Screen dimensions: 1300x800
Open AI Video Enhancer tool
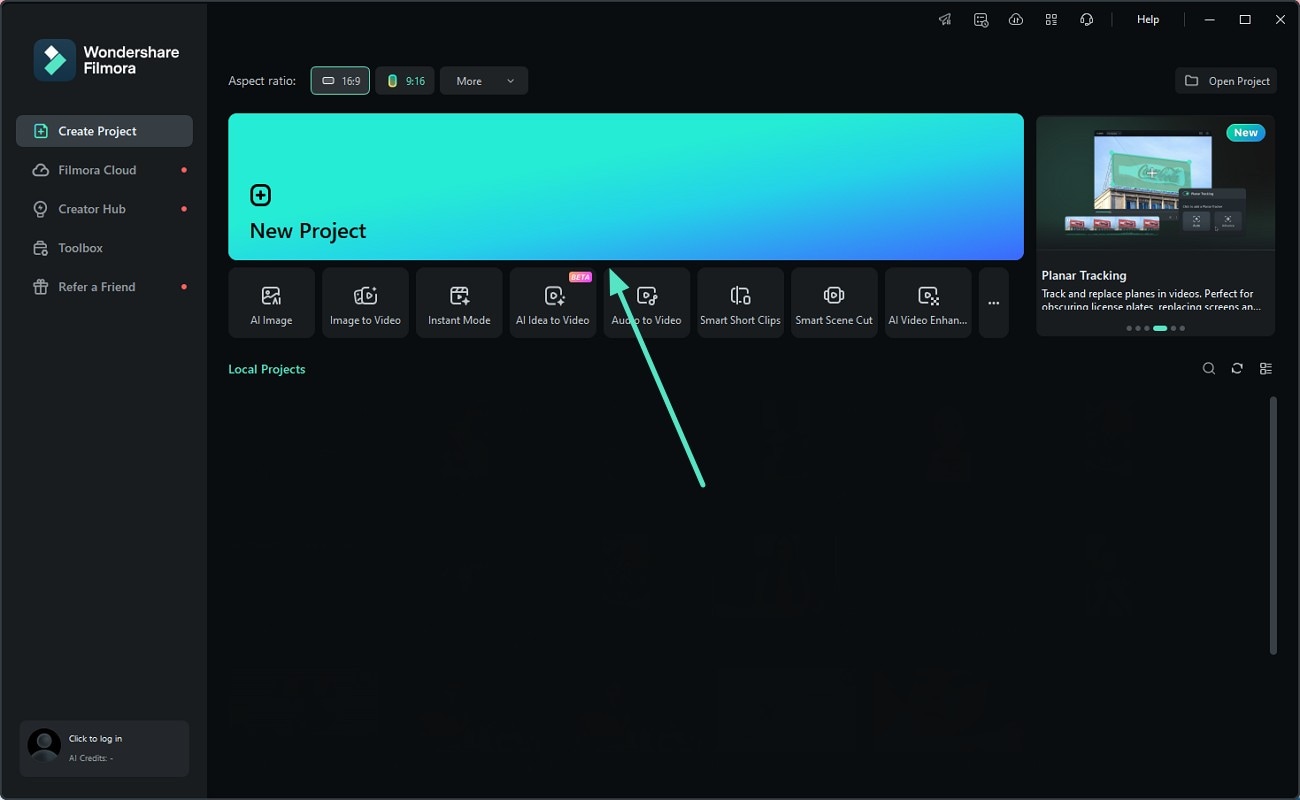coord(928,302)
